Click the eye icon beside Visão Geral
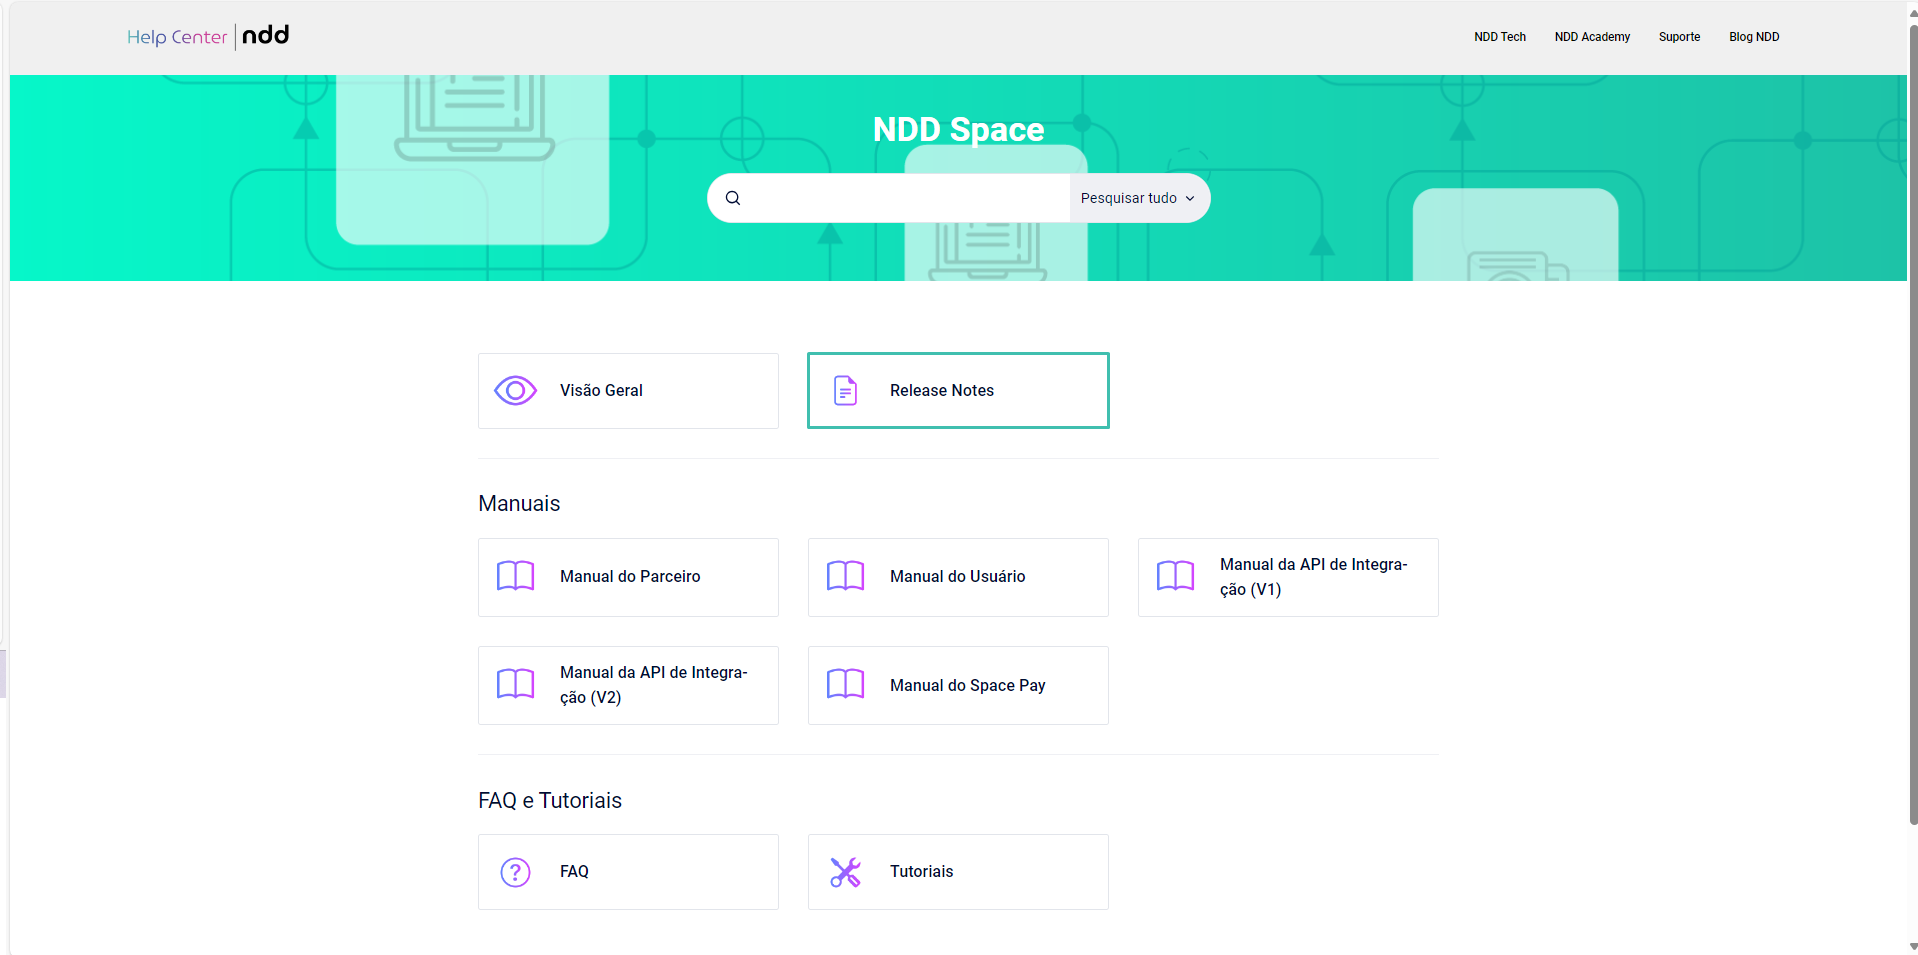Image resolution: width=1918 pixels, height=955 pixels. 516,391
